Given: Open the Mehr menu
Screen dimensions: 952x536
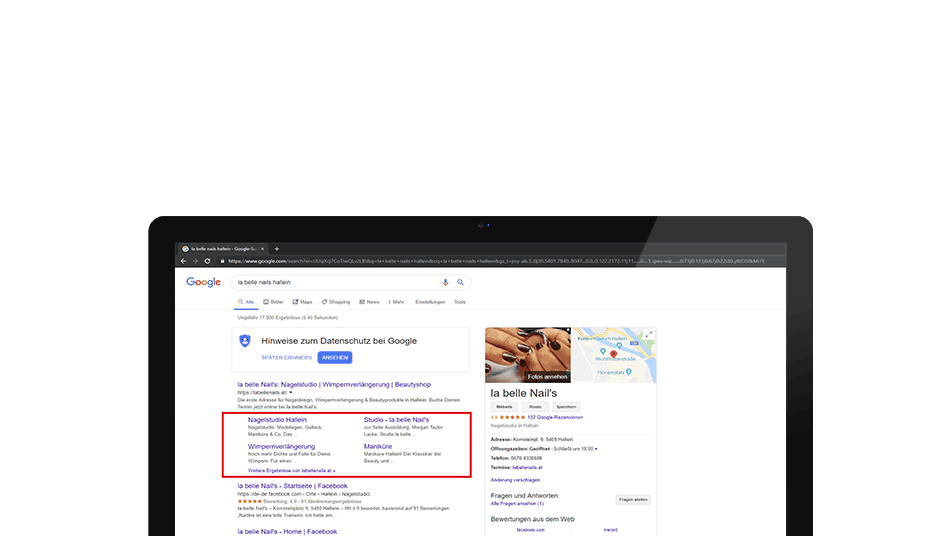Looking at the screenshot, I should [x=396, y=302].
